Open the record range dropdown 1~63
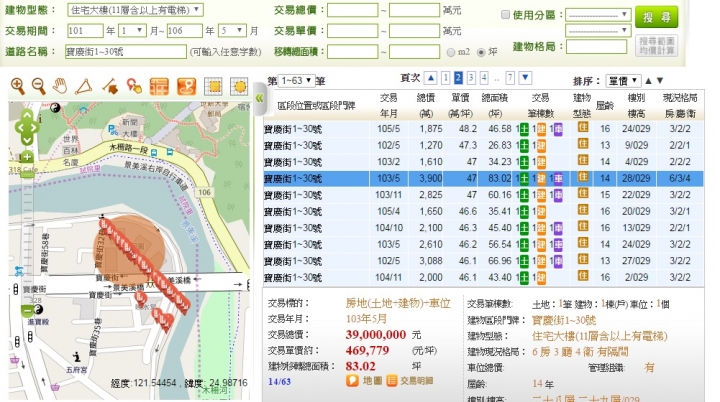720x402 pixels. [x=296, y=81]
